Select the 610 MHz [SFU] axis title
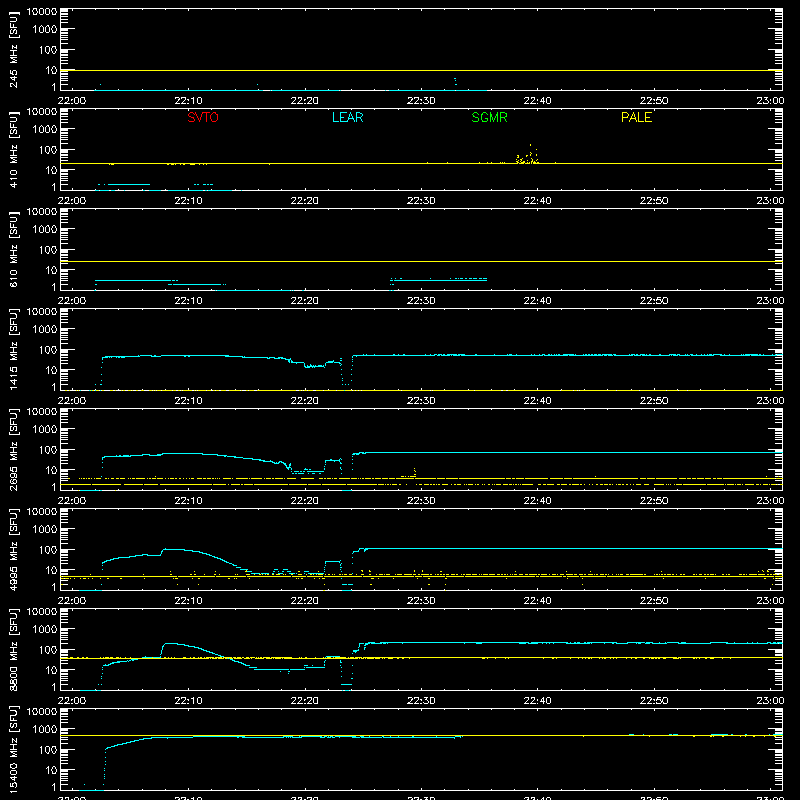Image resolution: width=800 pixels, height=800 pixels. click(x=14, y=250)
